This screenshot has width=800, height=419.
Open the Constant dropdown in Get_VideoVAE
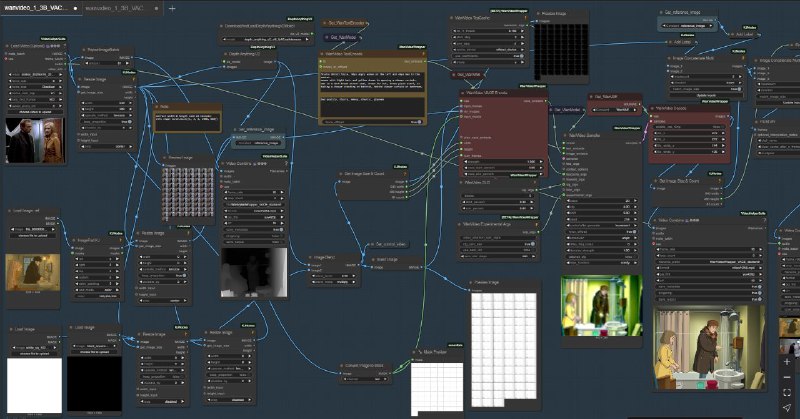tap(615, 110)
